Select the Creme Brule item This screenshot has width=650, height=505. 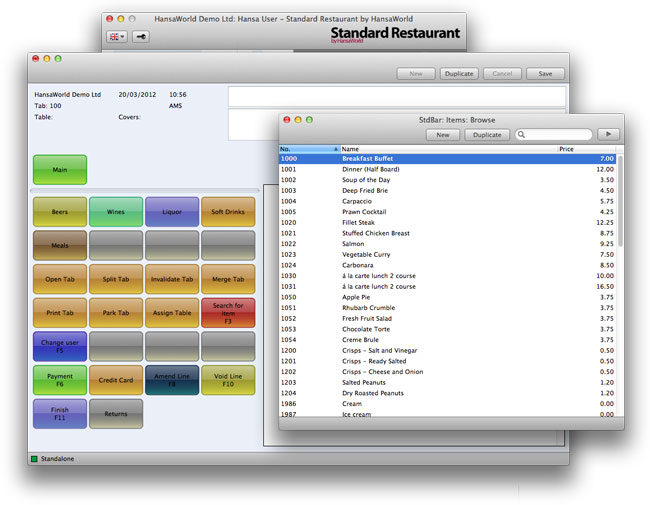tap(448, 340)
